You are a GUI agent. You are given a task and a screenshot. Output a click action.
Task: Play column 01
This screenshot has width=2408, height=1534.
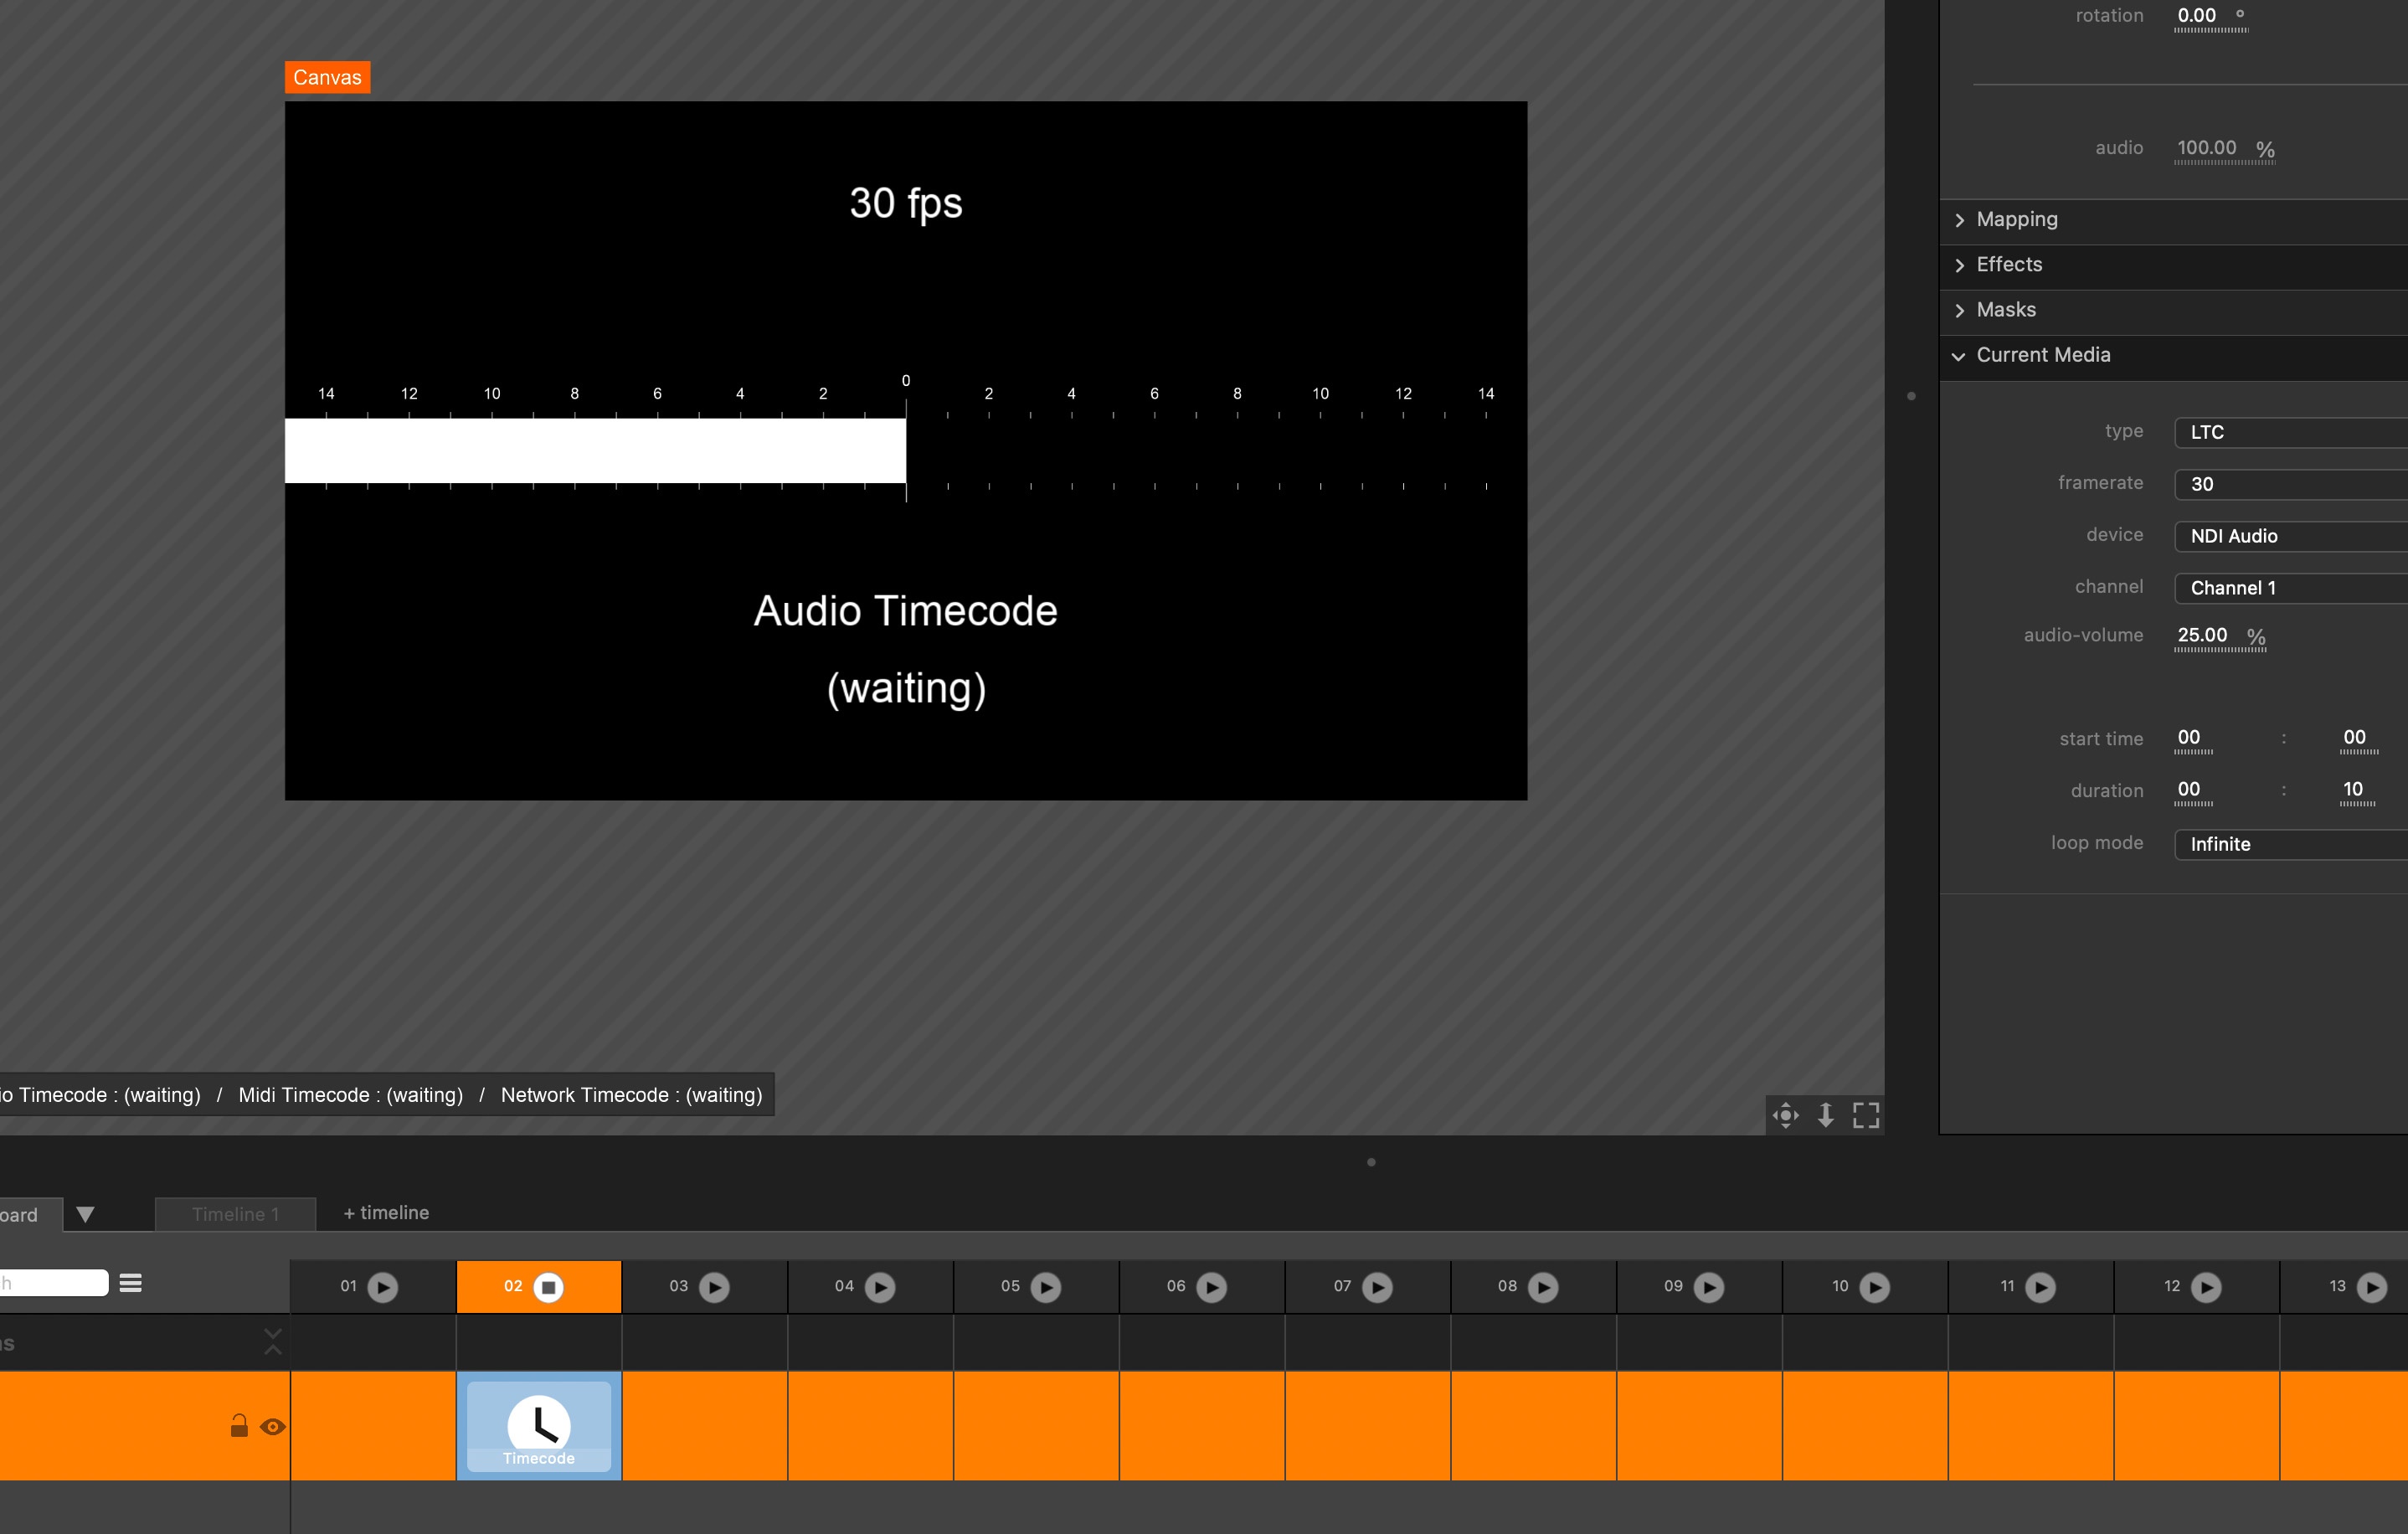(x=383, y=1287)
